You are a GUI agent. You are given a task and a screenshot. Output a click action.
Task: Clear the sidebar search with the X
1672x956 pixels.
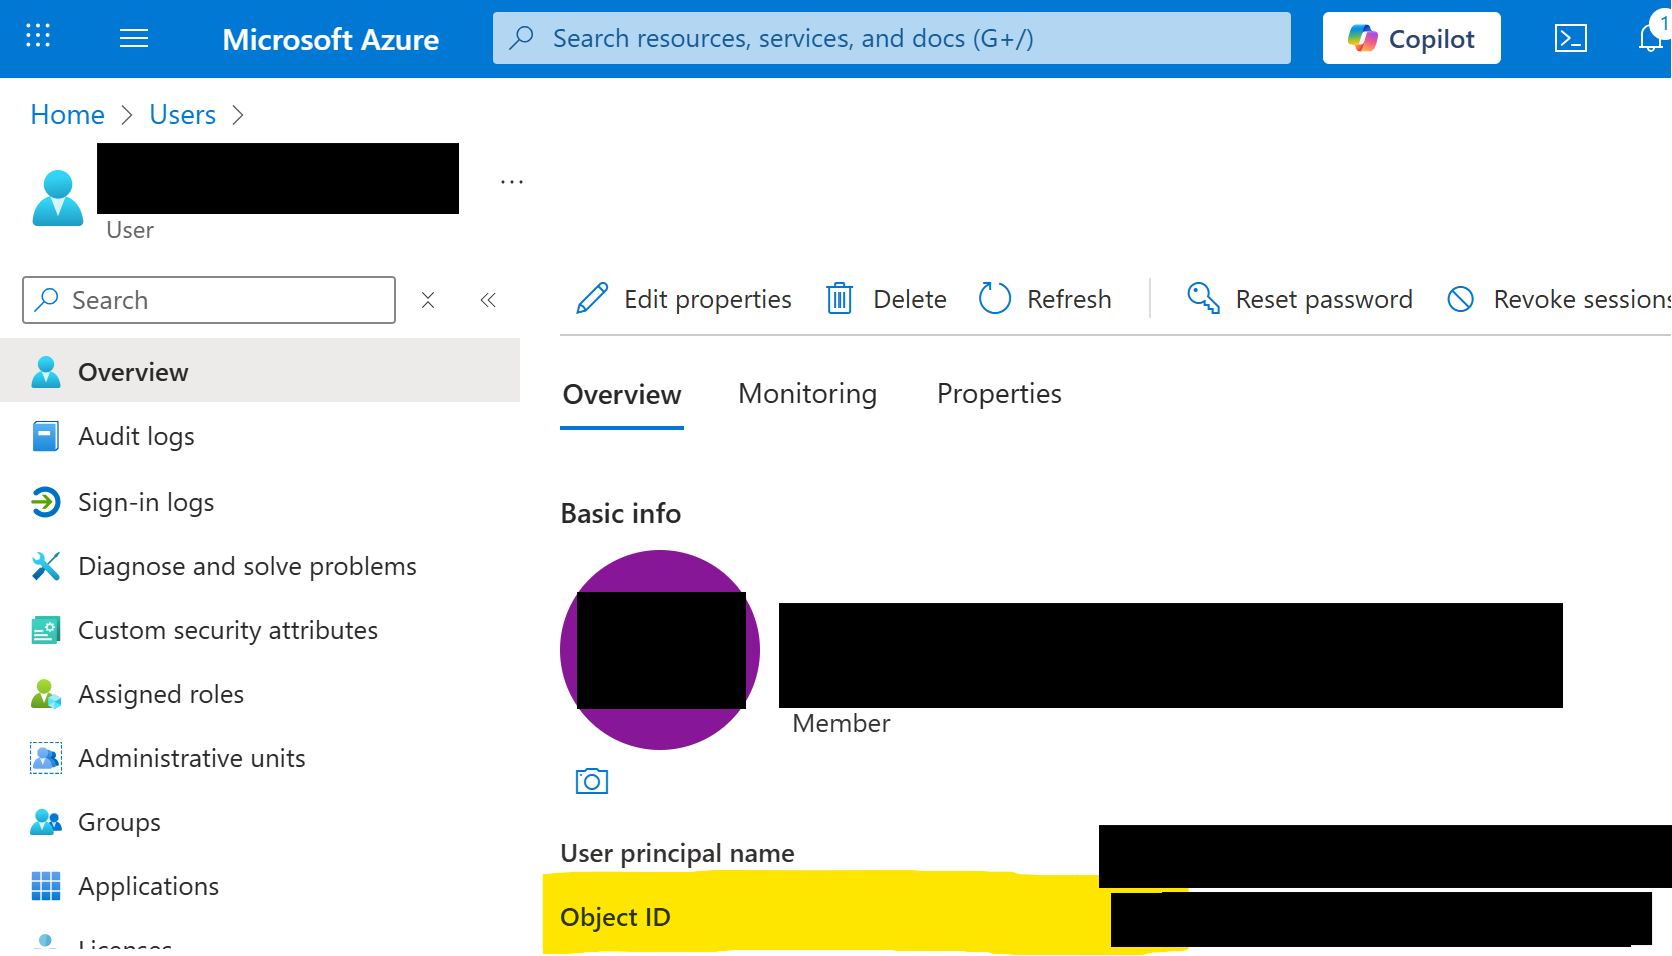point(428,299)
